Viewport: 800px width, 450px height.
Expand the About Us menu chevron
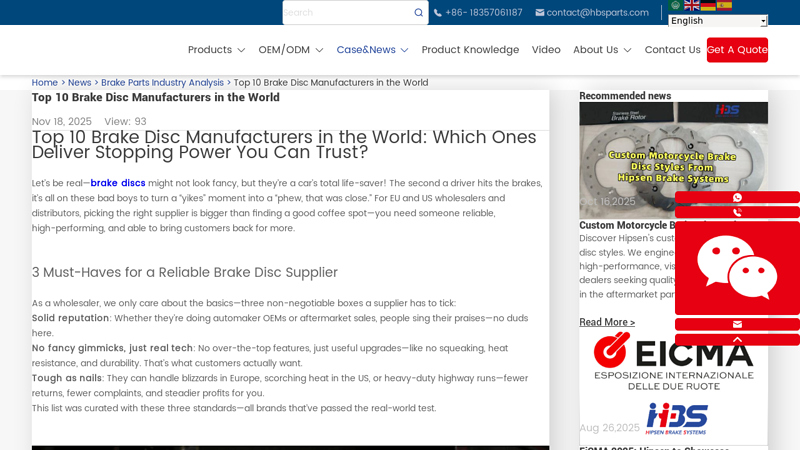[628, 50]
